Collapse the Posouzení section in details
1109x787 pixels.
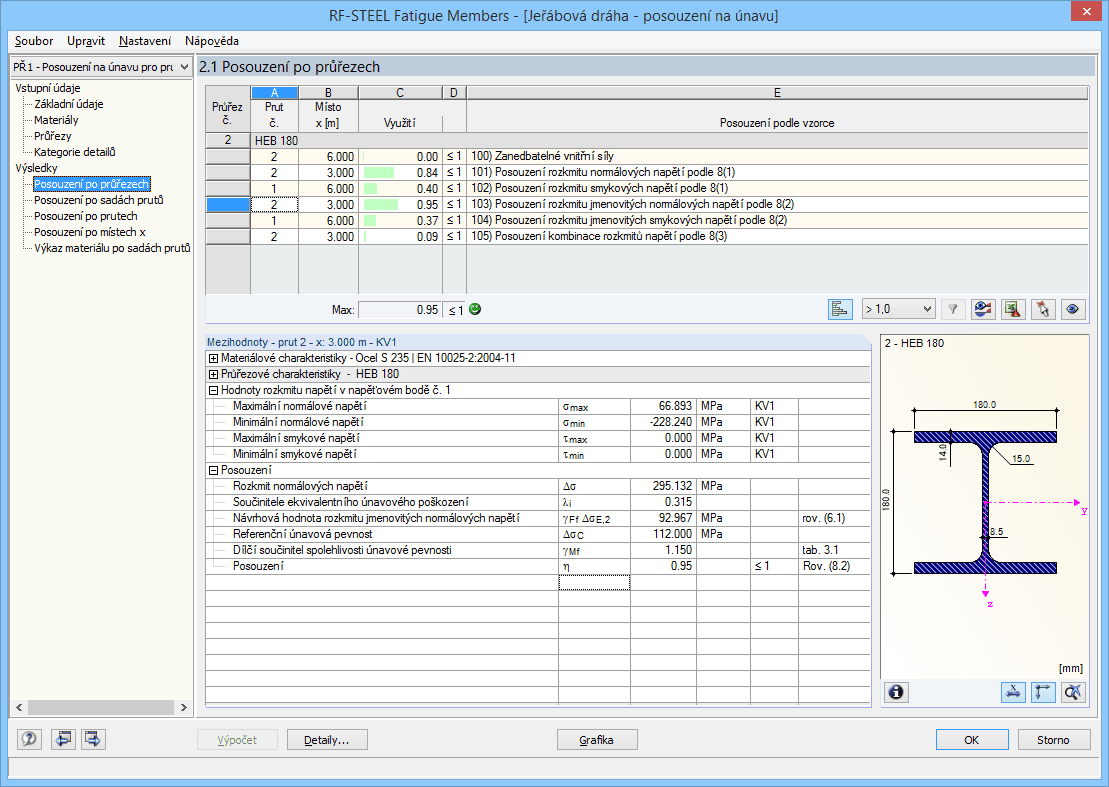coord(213,470)
